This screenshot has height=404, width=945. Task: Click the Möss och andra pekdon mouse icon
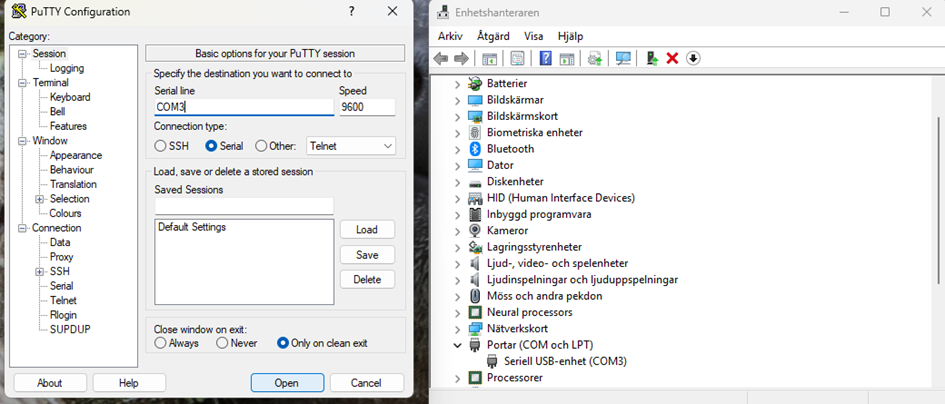[x=476, y=296]
